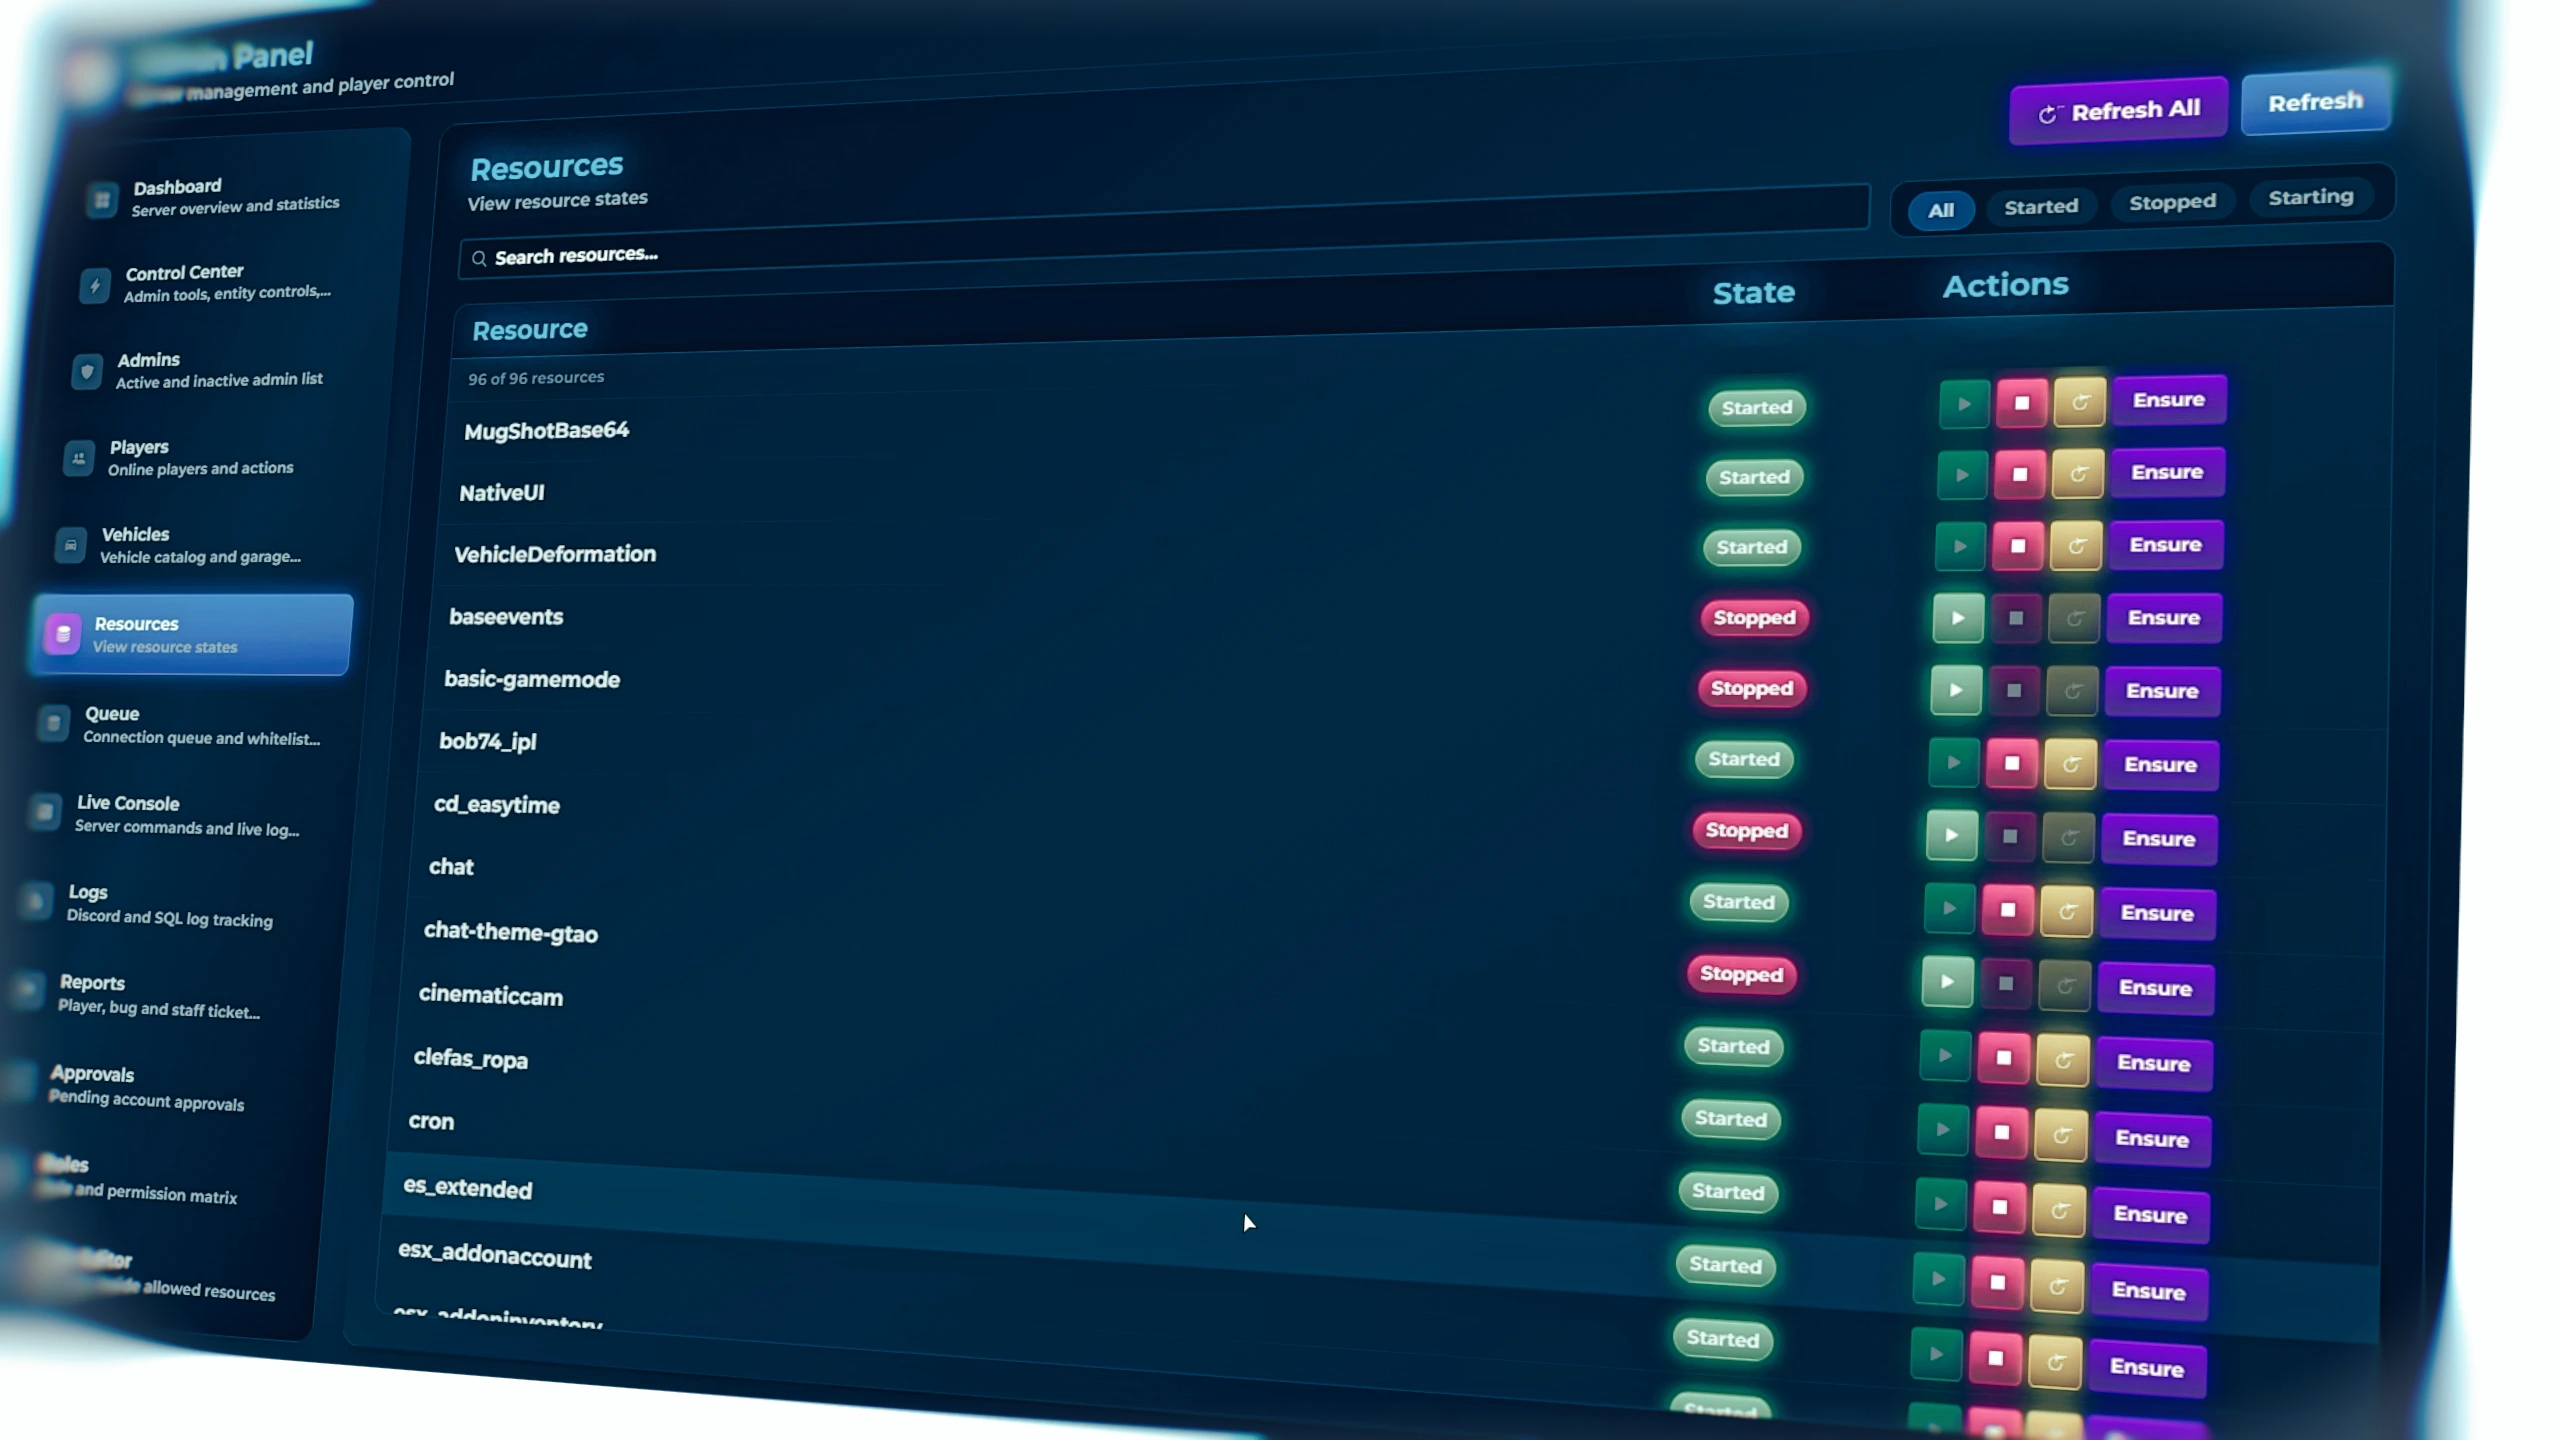Image resolution: width=2560 pixels, height=1440 pixels.
Task: Ensure the bob74_ipl resource
Action: point(2160,765)
